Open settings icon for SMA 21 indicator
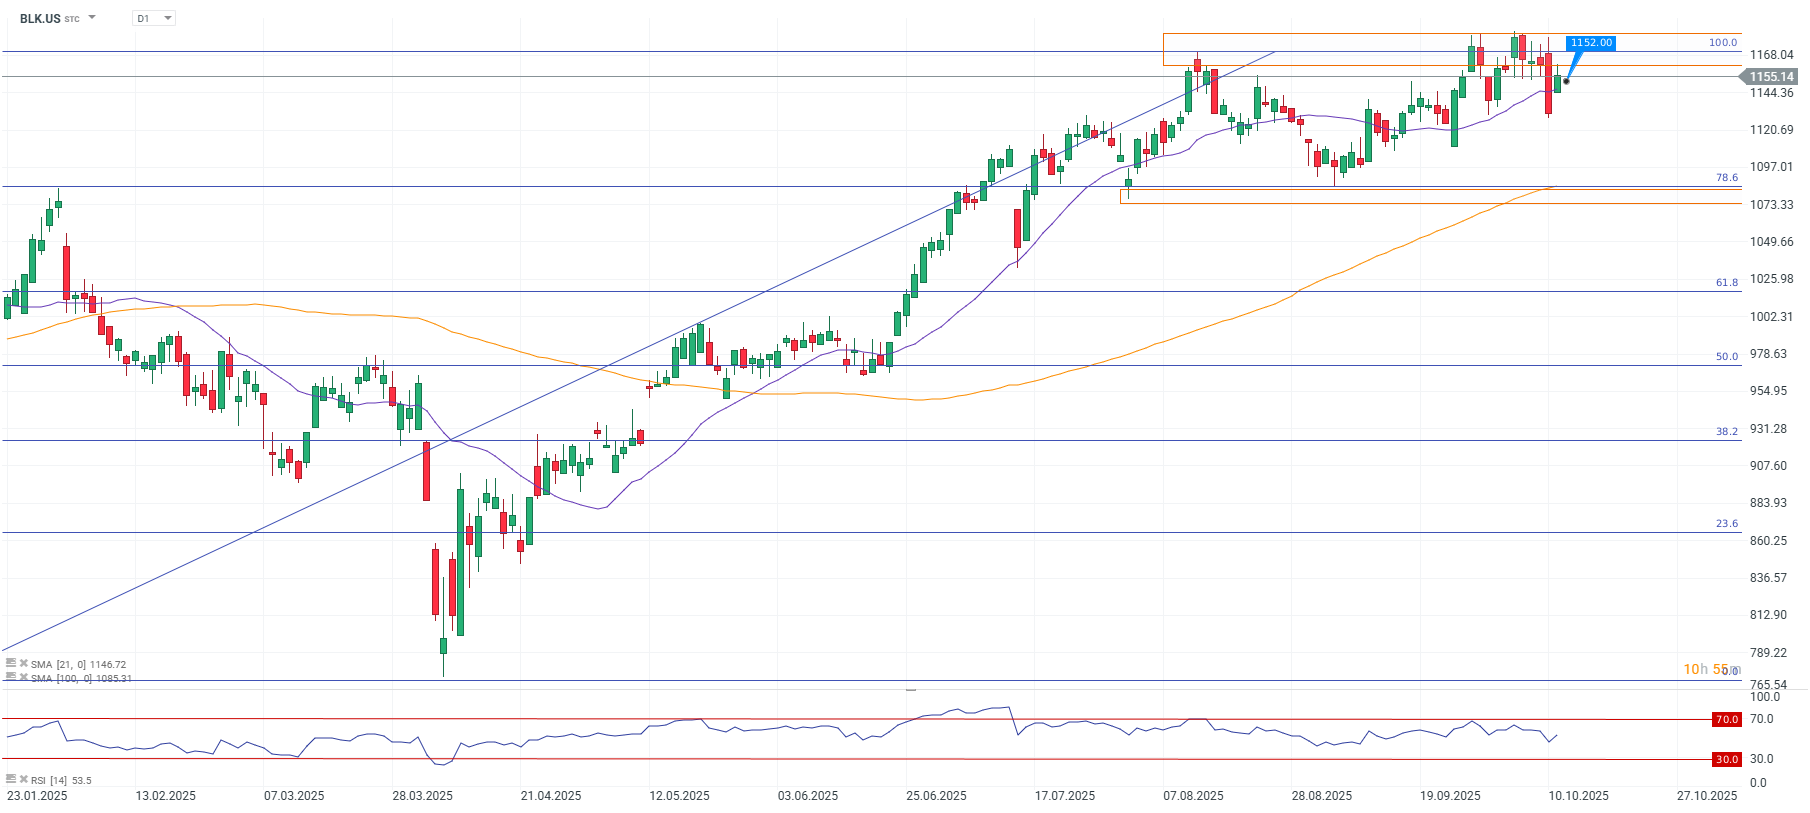1810x813 pixels. [x=11, y=663]
